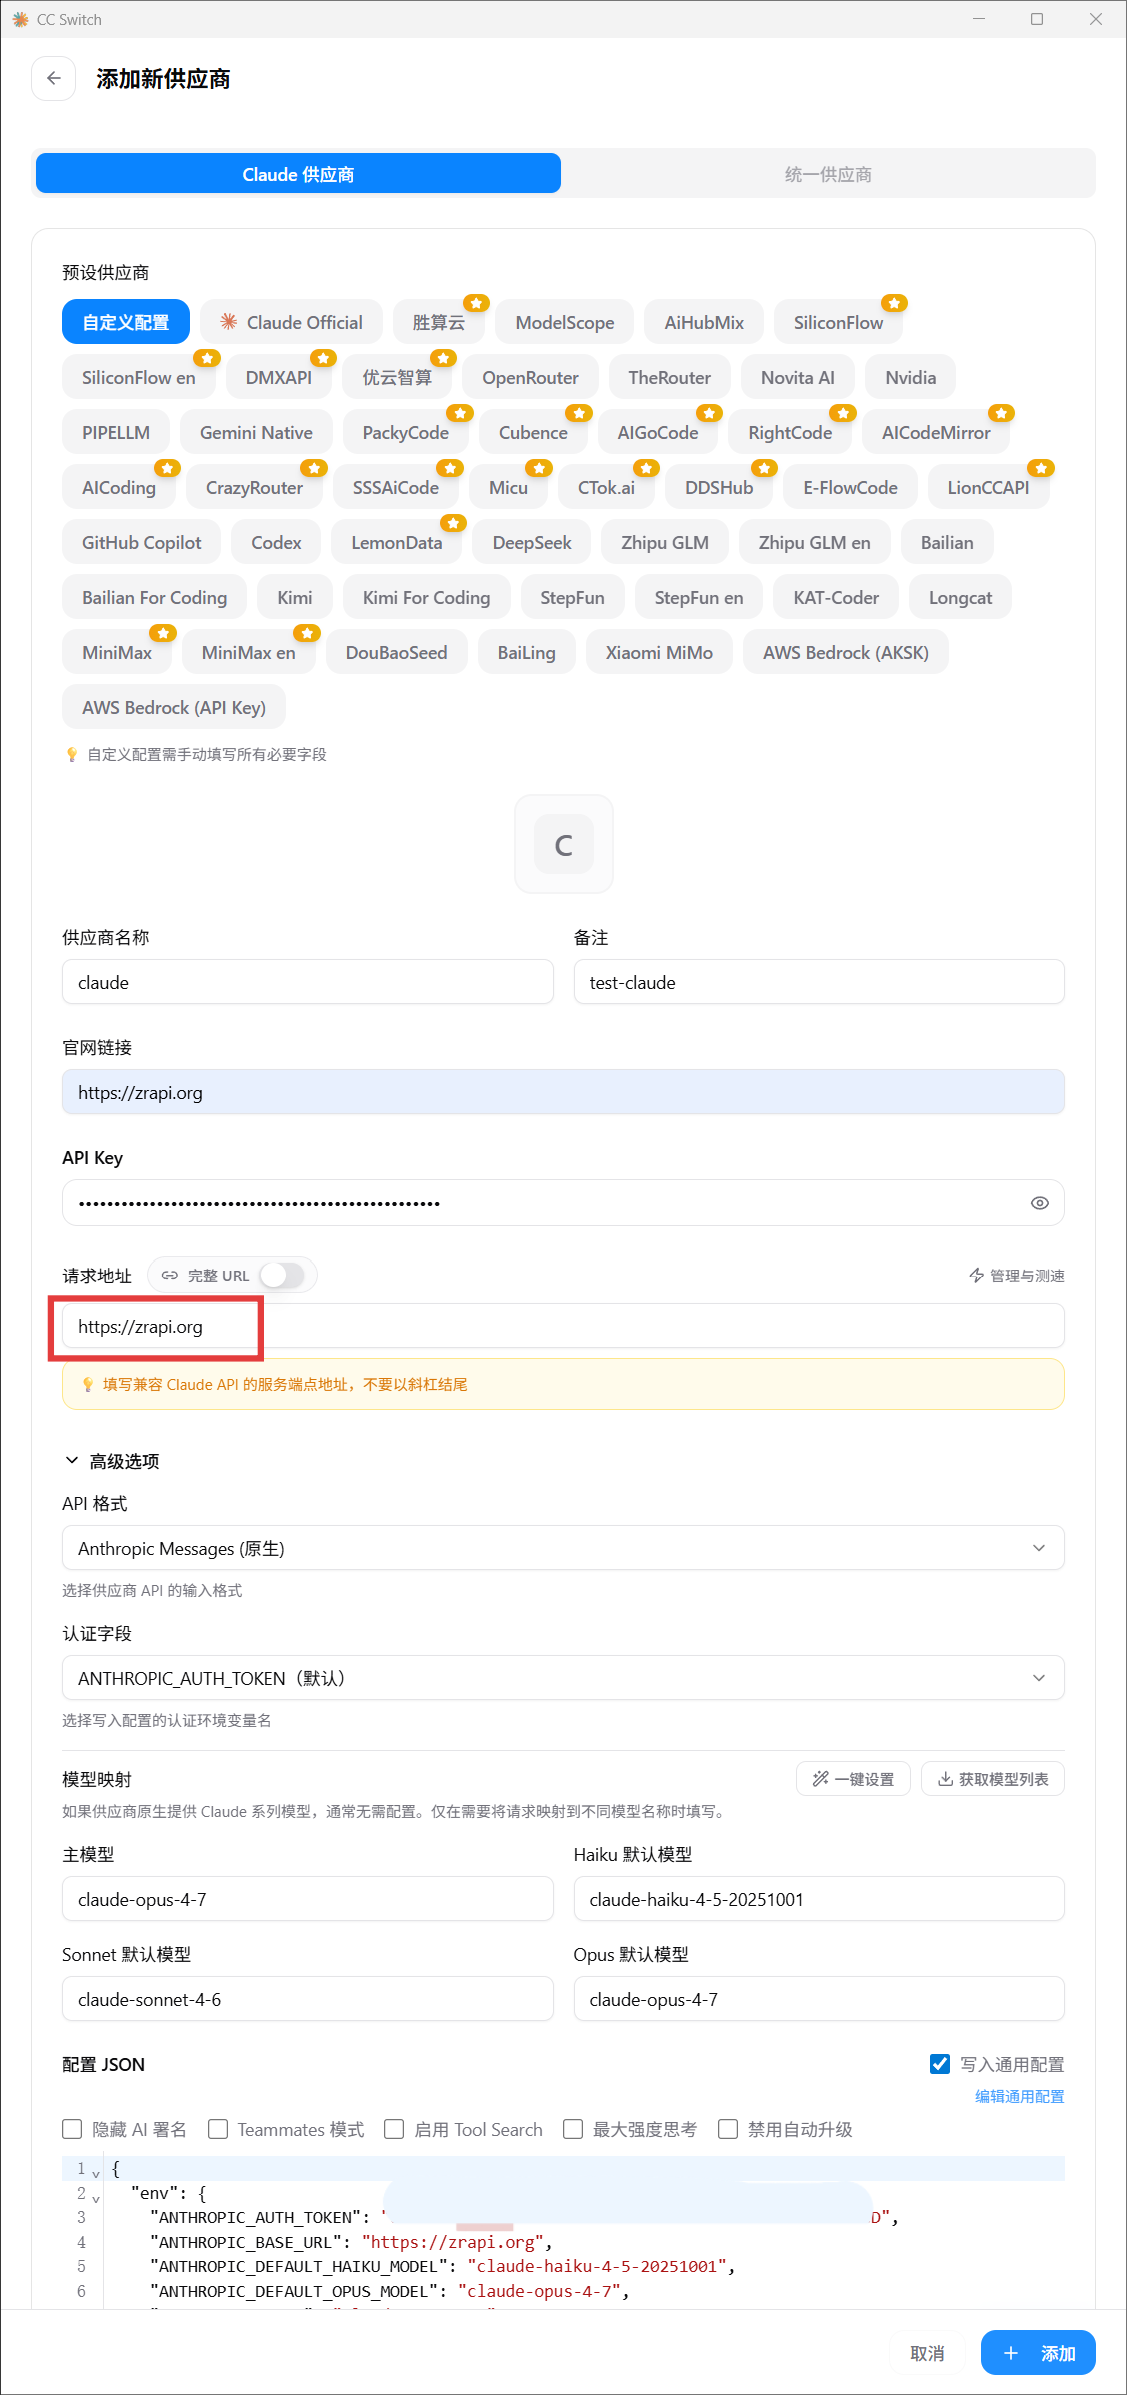
Task: Check 最大强度思考 checkbox
Action: 573,2129
